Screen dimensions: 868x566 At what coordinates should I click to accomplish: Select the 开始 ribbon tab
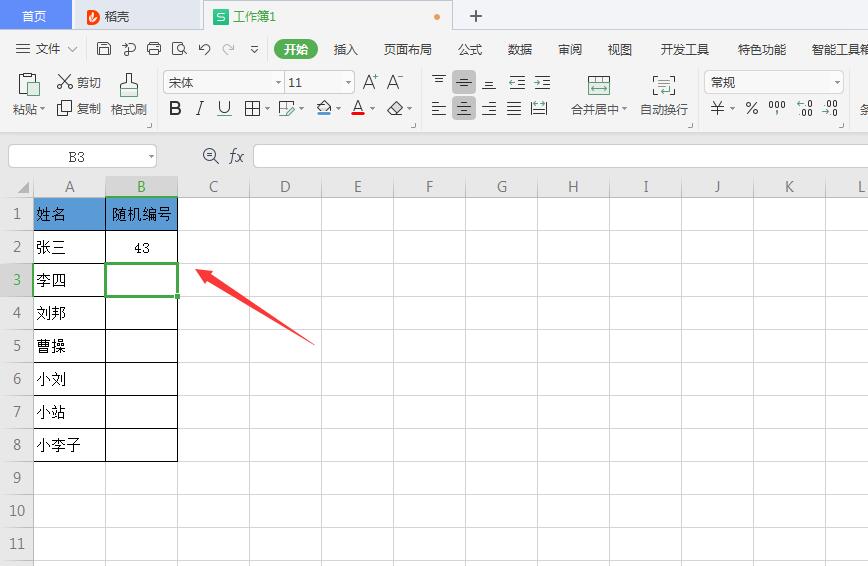pyautogui.click(x=296, y=49)
